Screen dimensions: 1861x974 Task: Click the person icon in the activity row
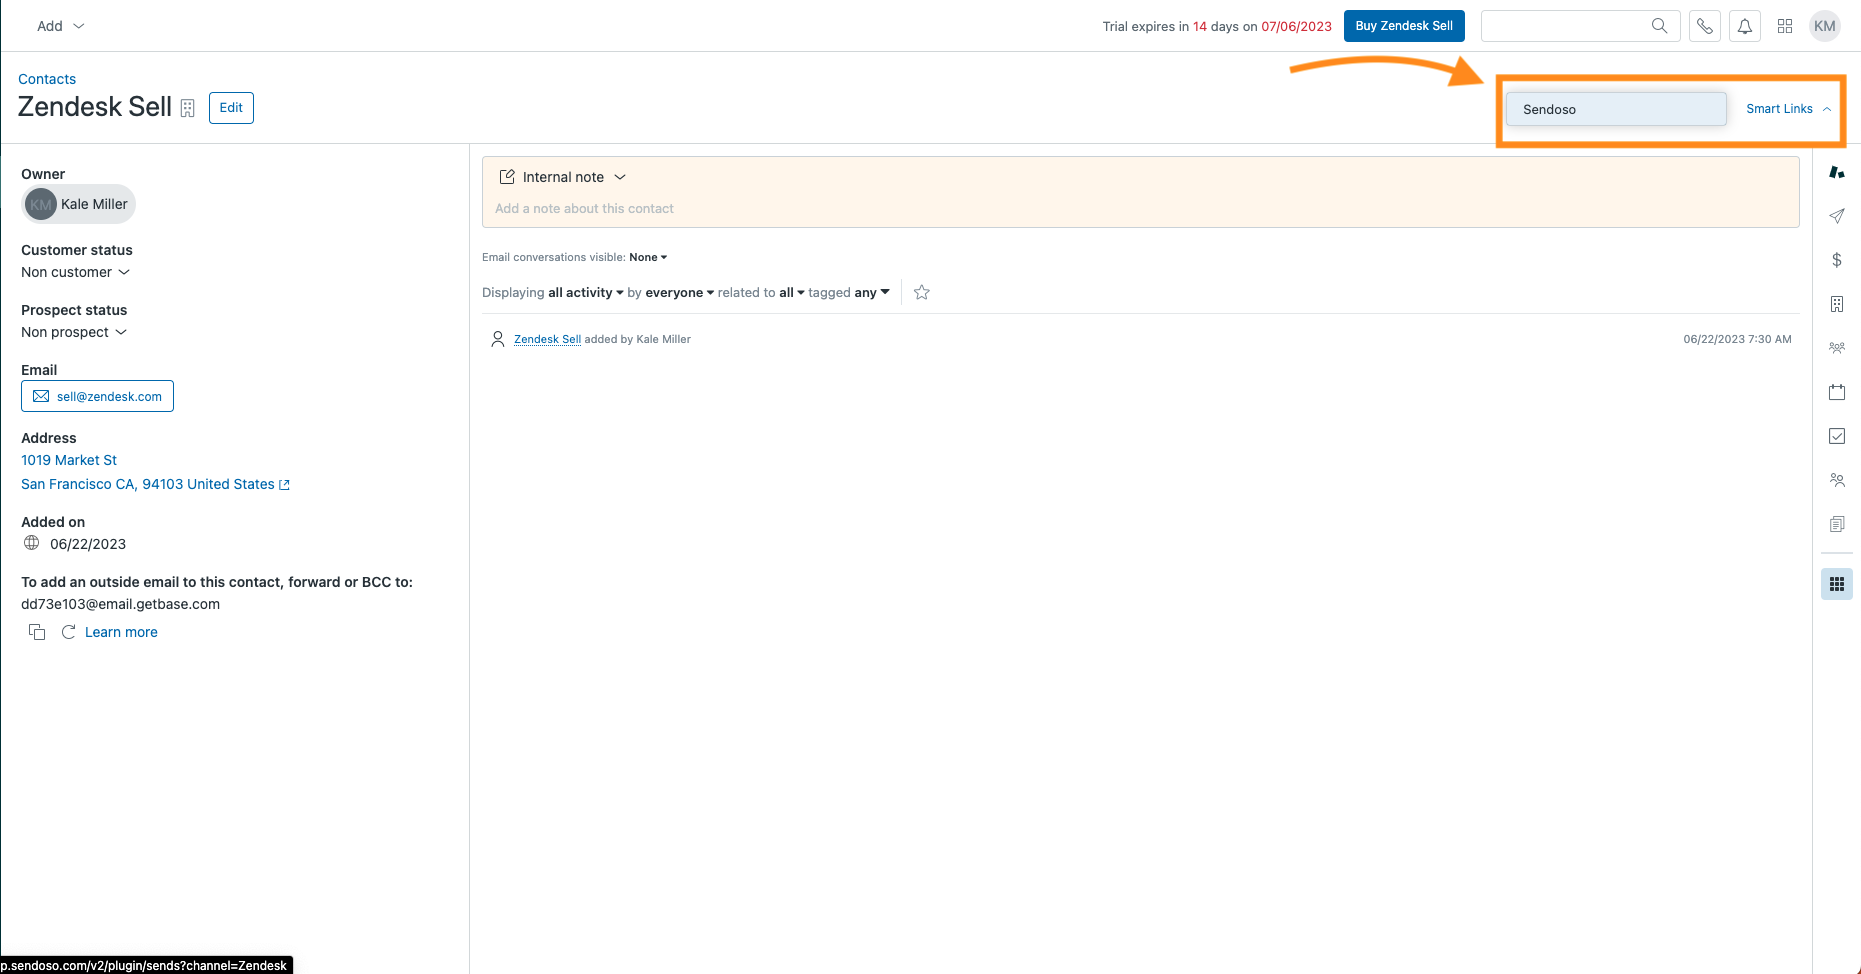[497, 339]
